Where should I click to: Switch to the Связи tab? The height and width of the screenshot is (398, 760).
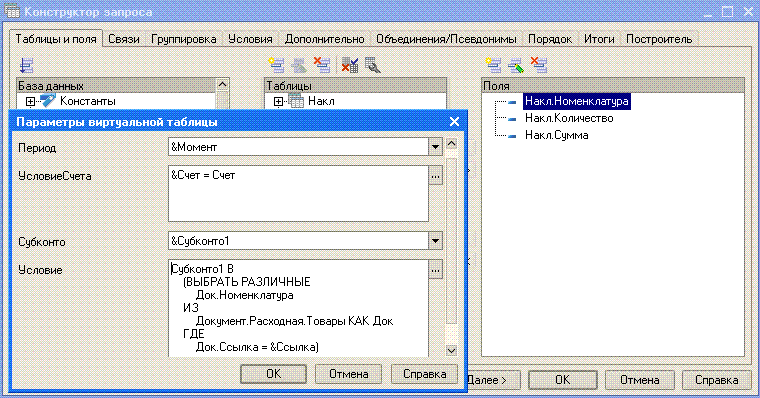pos(124,39)
